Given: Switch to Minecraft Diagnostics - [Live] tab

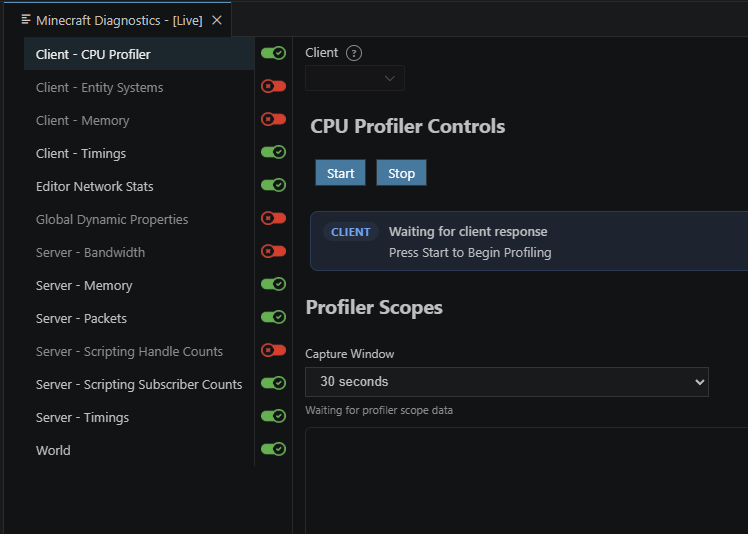Looking at the screenshot, I should 119,21.
